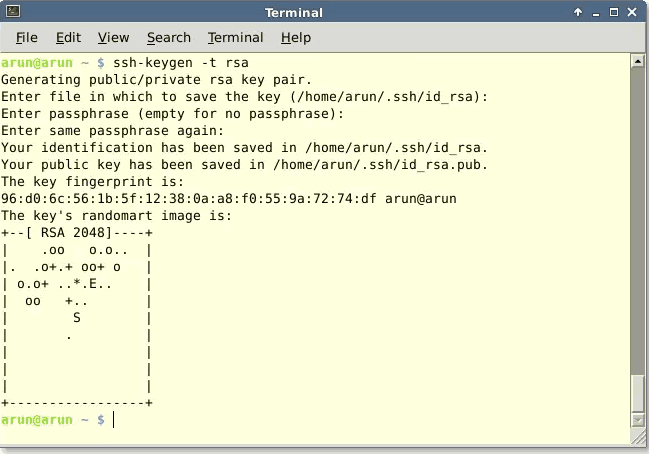Click the scrollbar up arrow

pyautogui.click(x=638, y=62)
